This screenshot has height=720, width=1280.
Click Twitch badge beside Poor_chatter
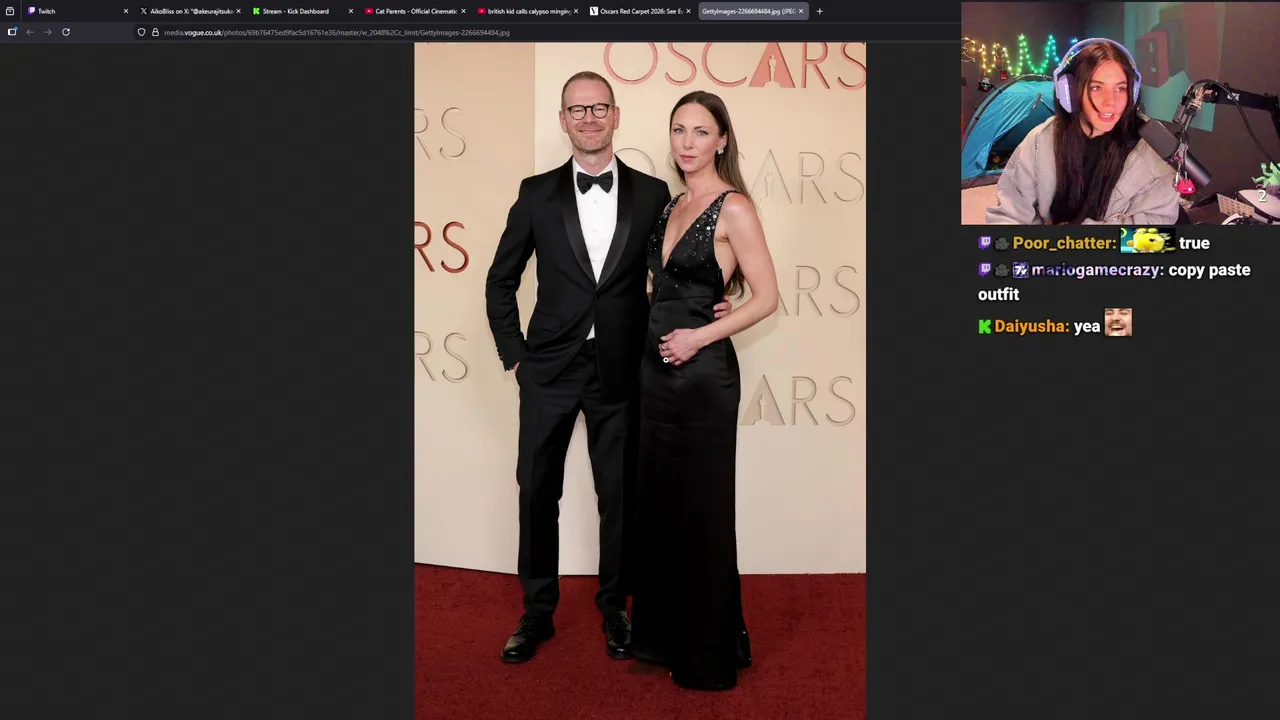984,243
